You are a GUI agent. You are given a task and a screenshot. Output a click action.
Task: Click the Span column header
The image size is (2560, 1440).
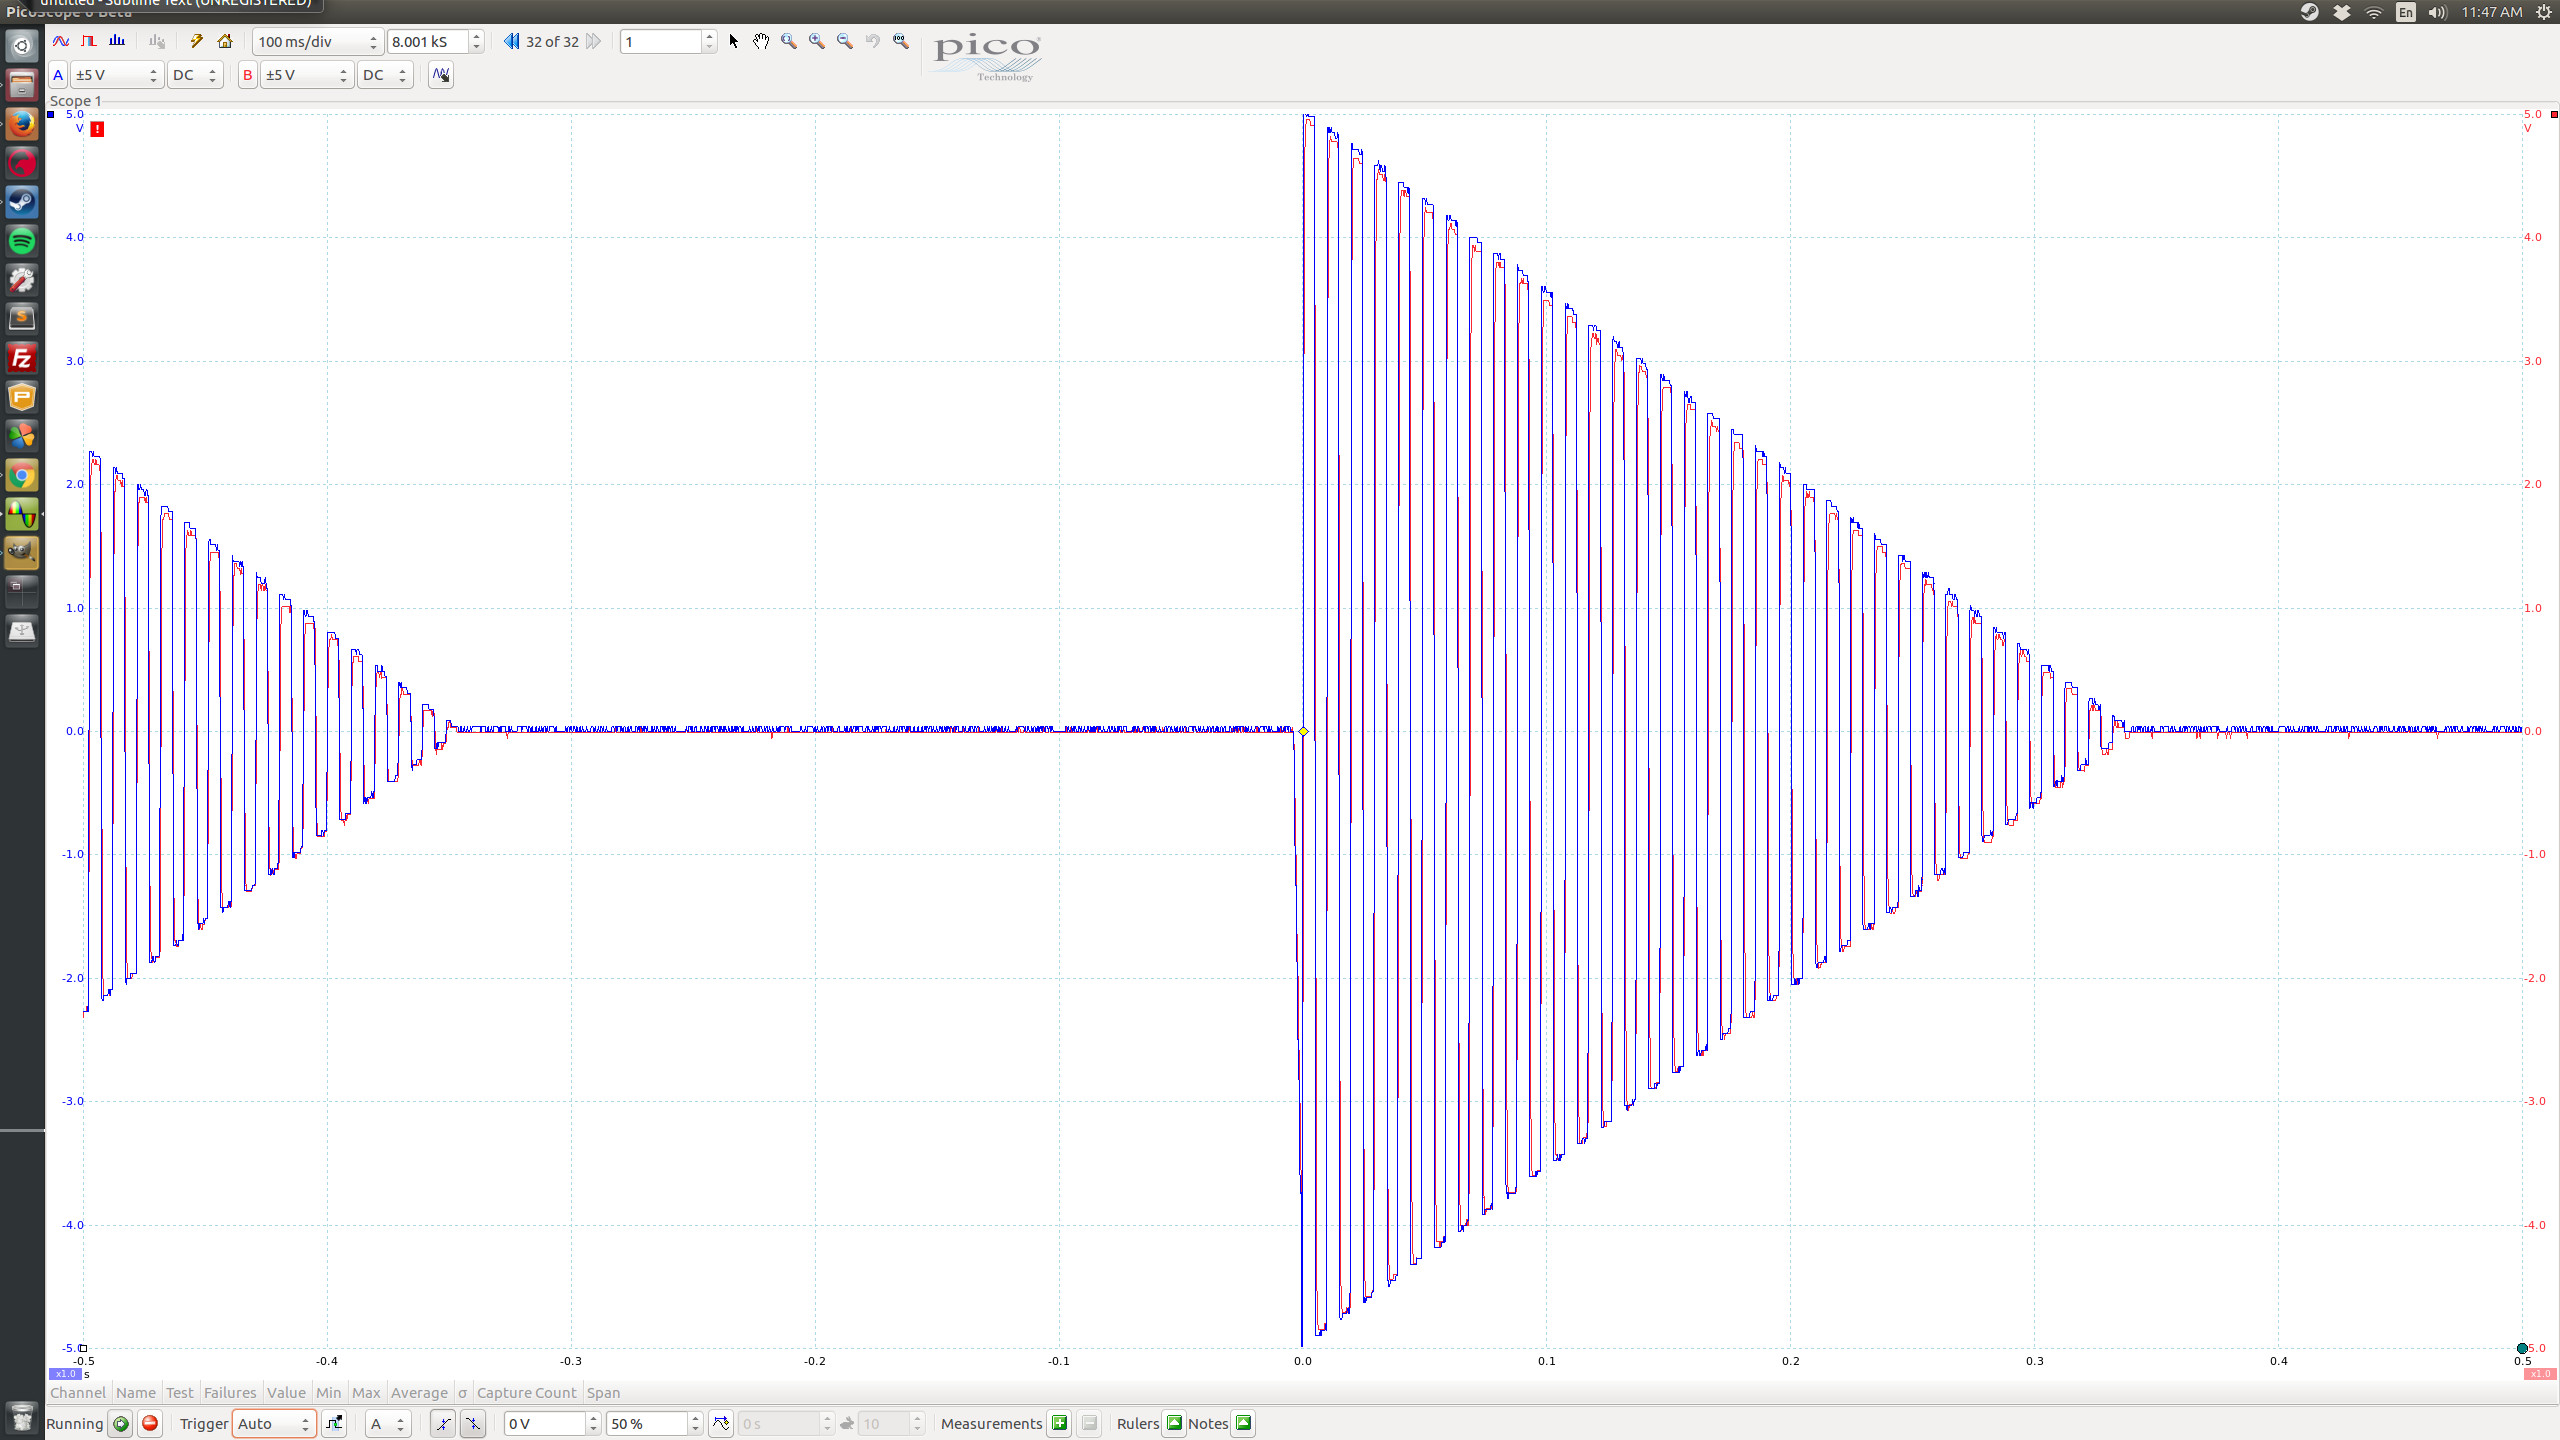click(x=603, y=1392)
